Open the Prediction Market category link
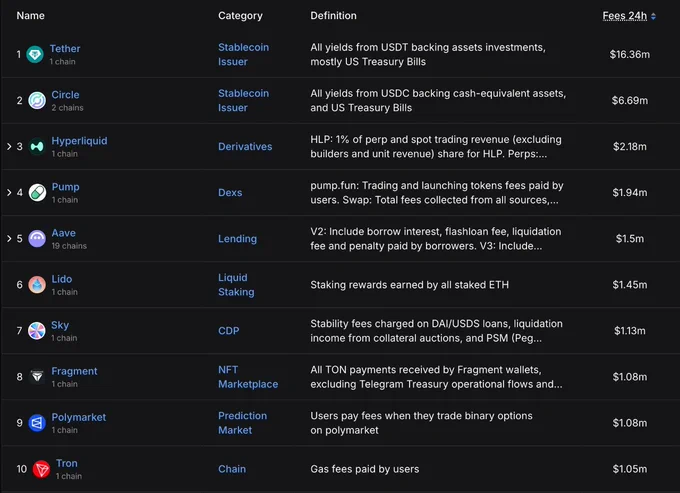 pyautogui.click(x=243, y=423)
